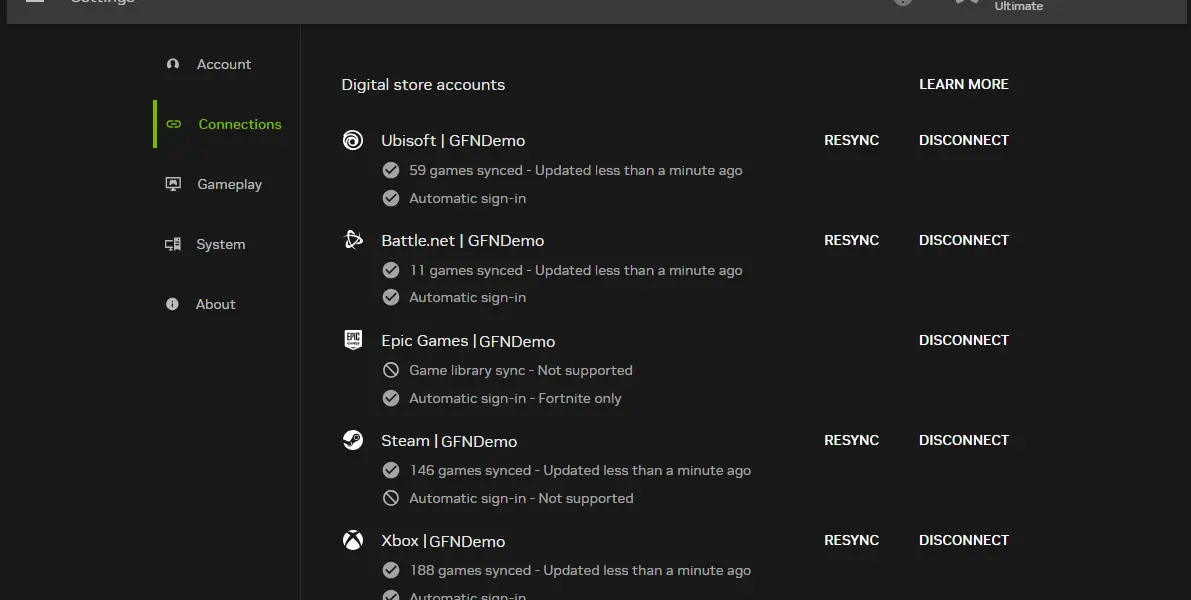Open the hamburger menu icon
The height and width of the screenshot is (600, 1191).
[x=34, y=2]
